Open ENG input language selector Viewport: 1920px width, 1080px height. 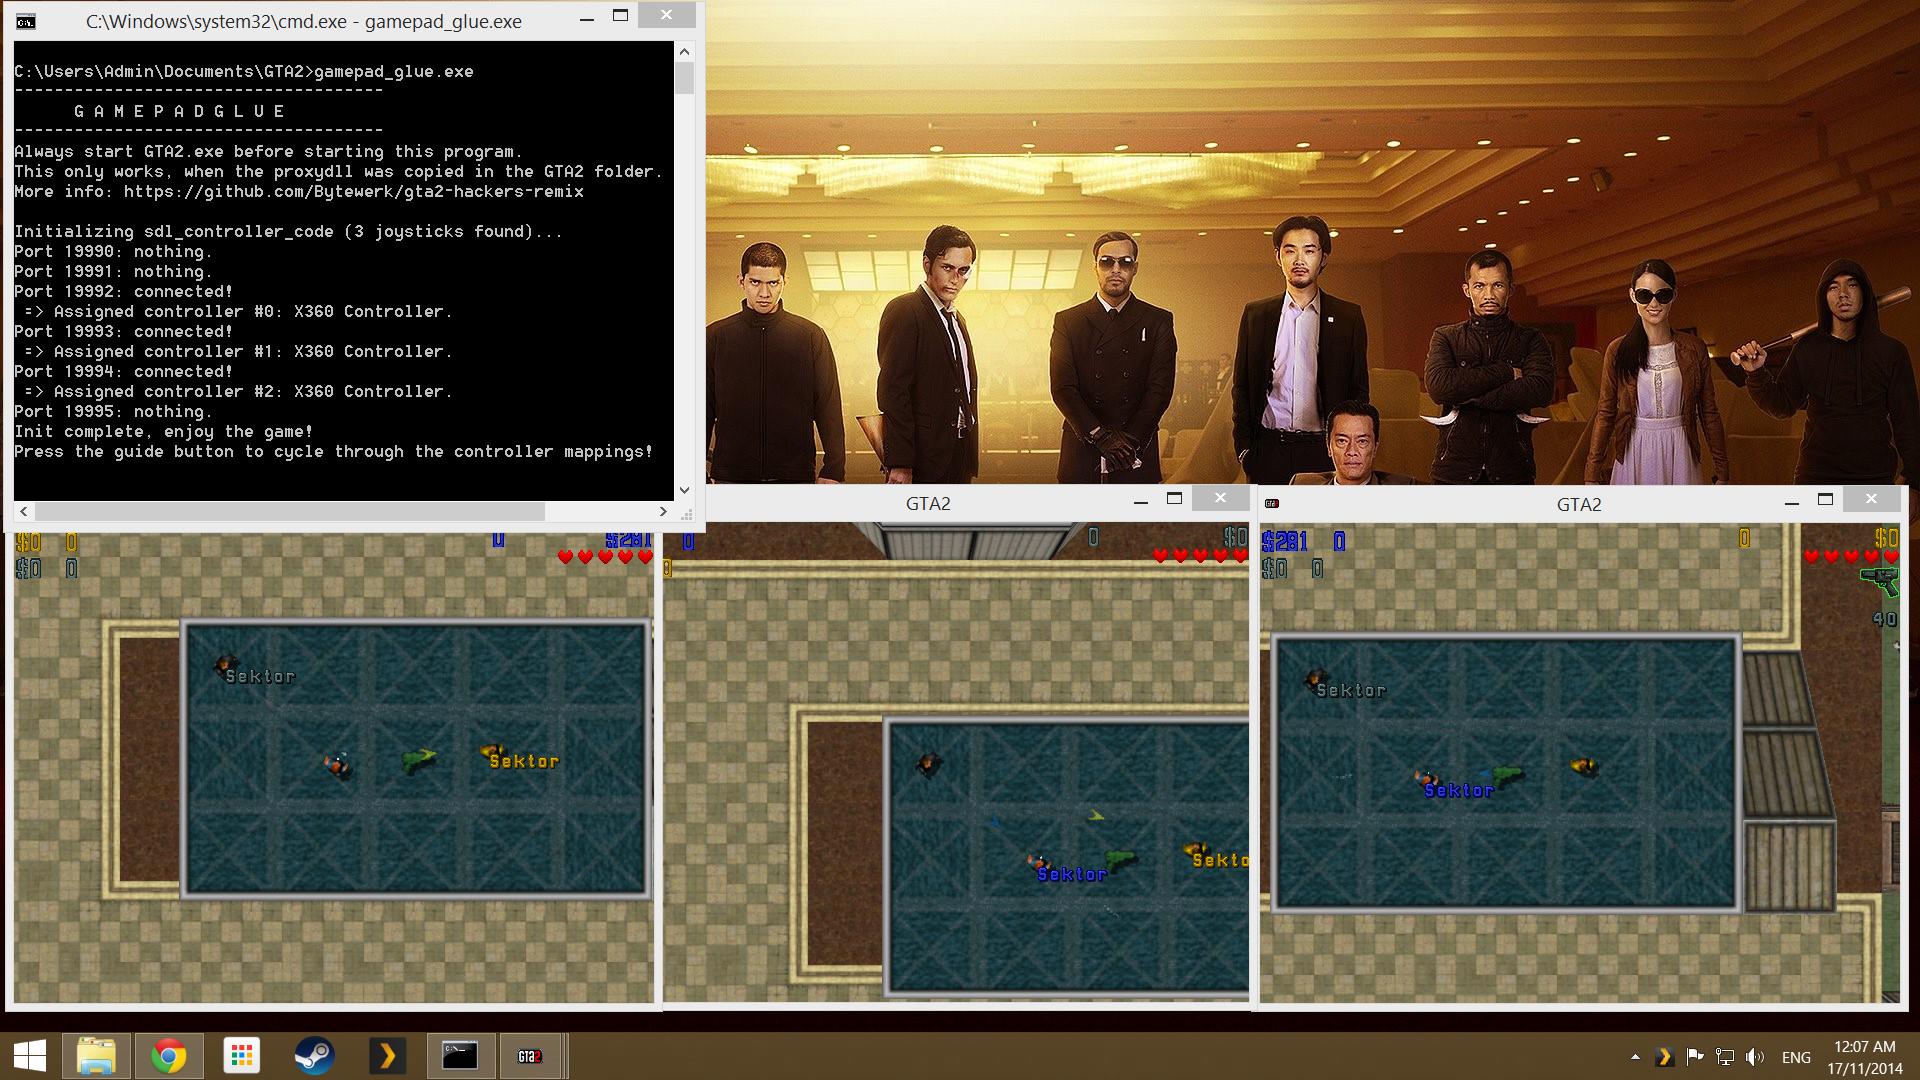[x=1796, y=1057]
